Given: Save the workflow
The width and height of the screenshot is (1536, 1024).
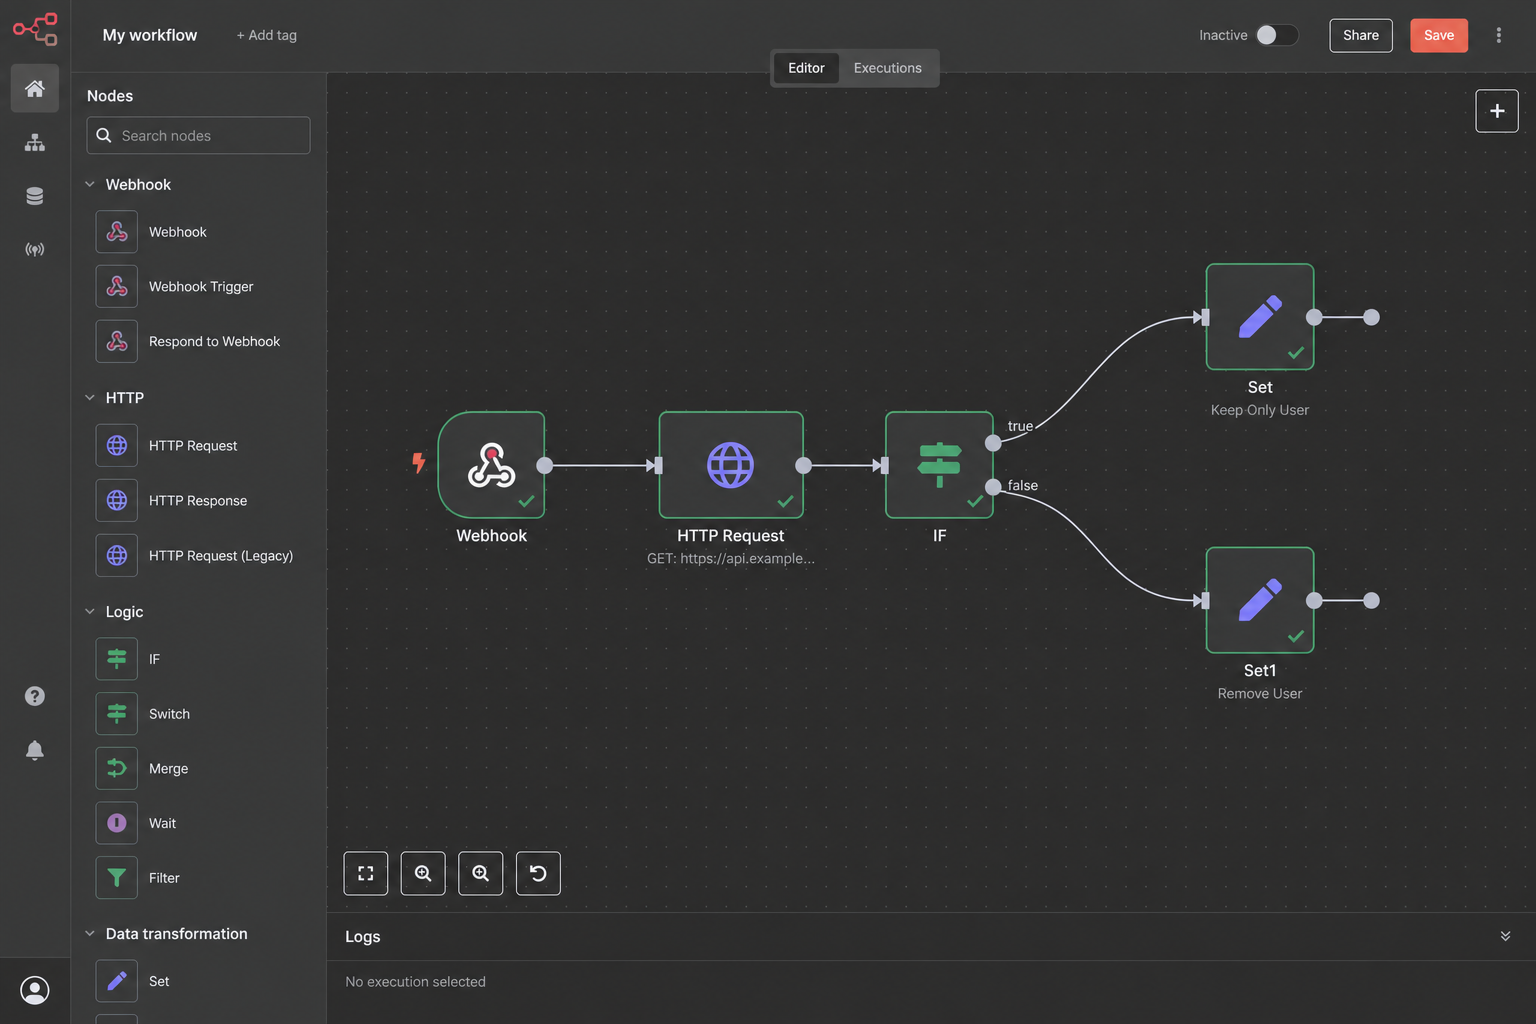Looking at the screenshot, I should click(x=1439, y=35).
